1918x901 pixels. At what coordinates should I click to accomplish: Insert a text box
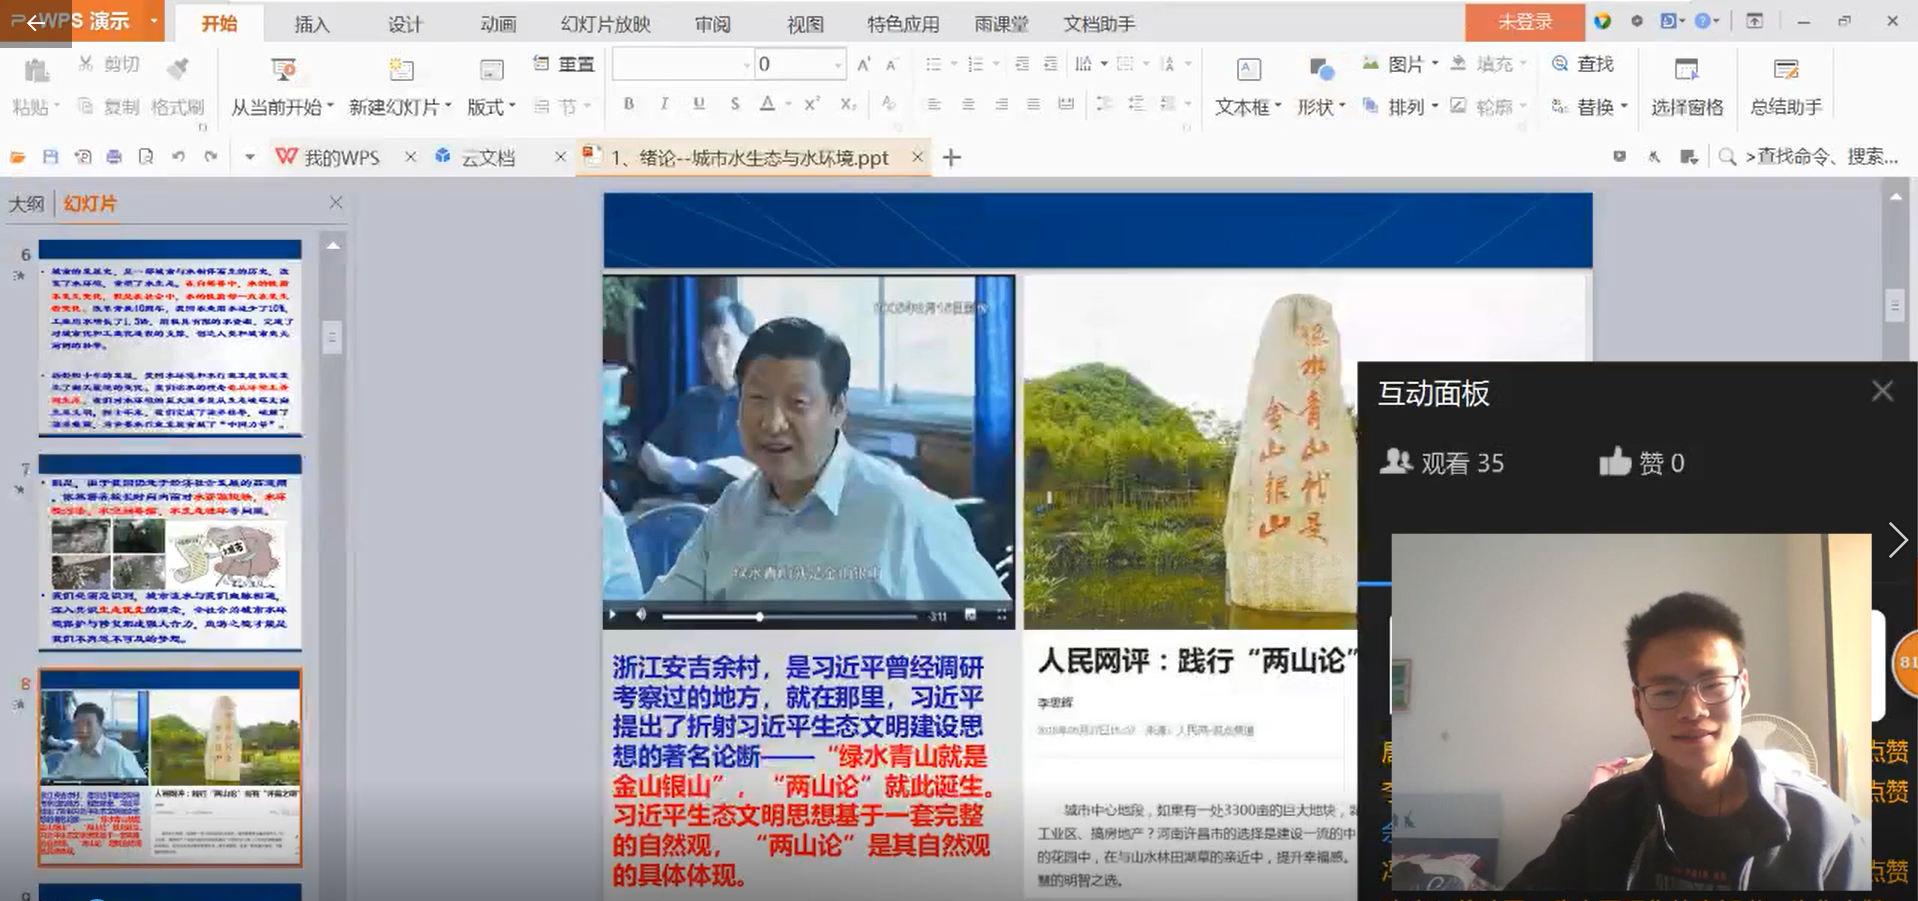point(1247,85)
